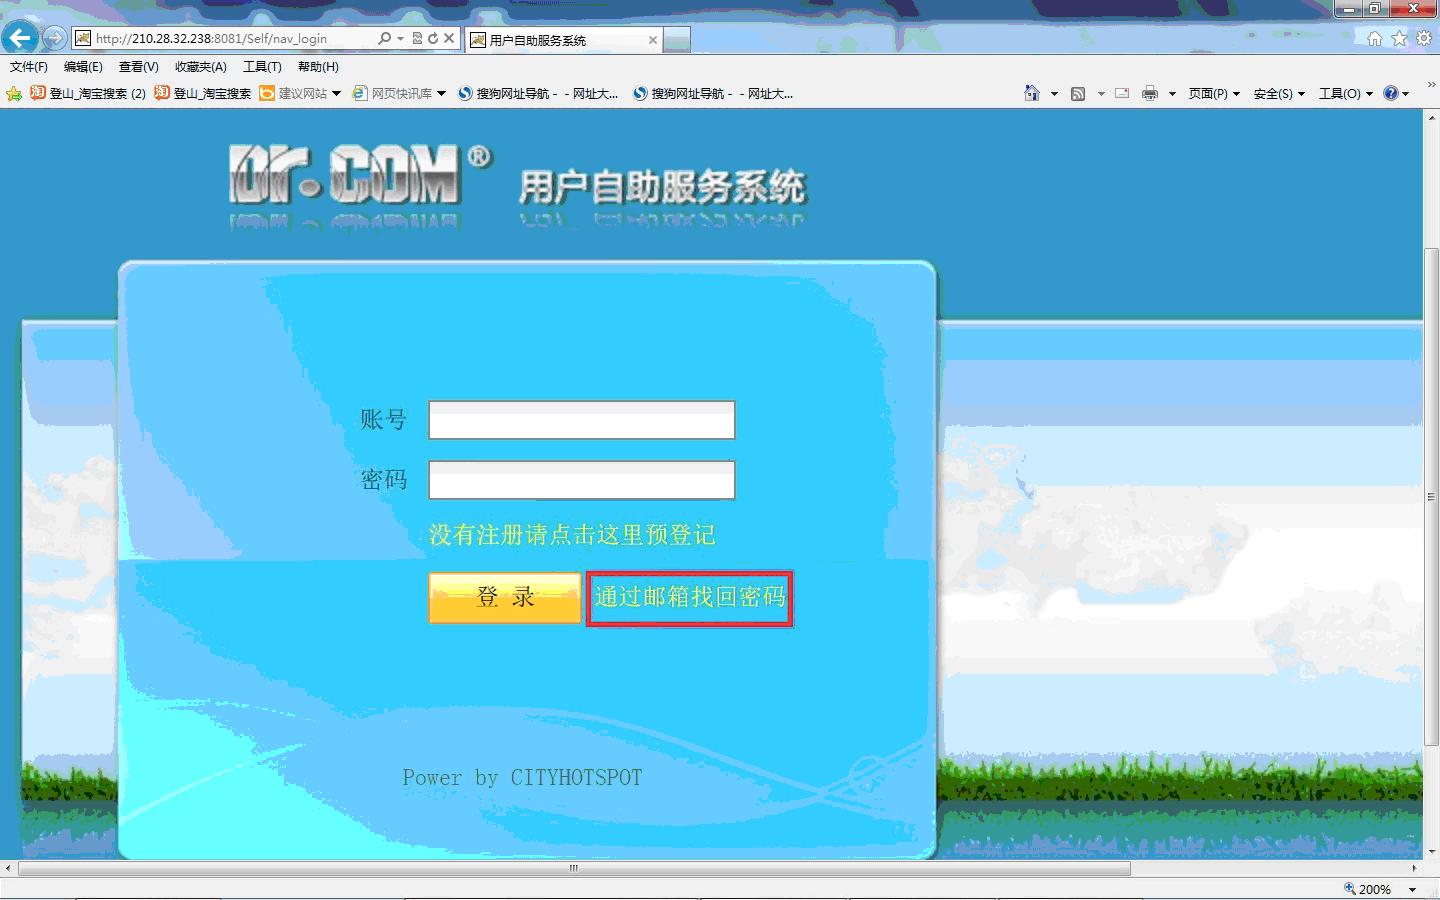Open the 工具(T) menu
This screenshot has height=900, width=1440.
point(262,67)
